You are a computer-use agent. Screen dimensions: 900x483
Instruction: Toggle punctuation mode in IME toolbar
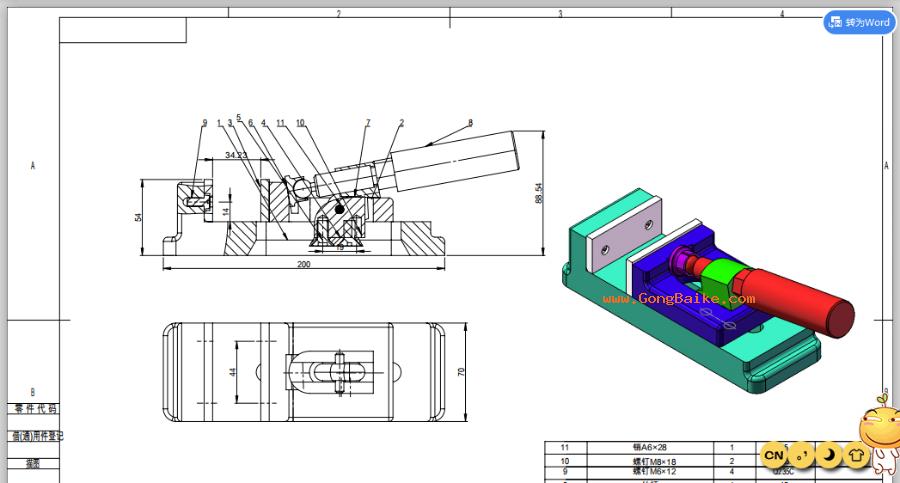801,455
